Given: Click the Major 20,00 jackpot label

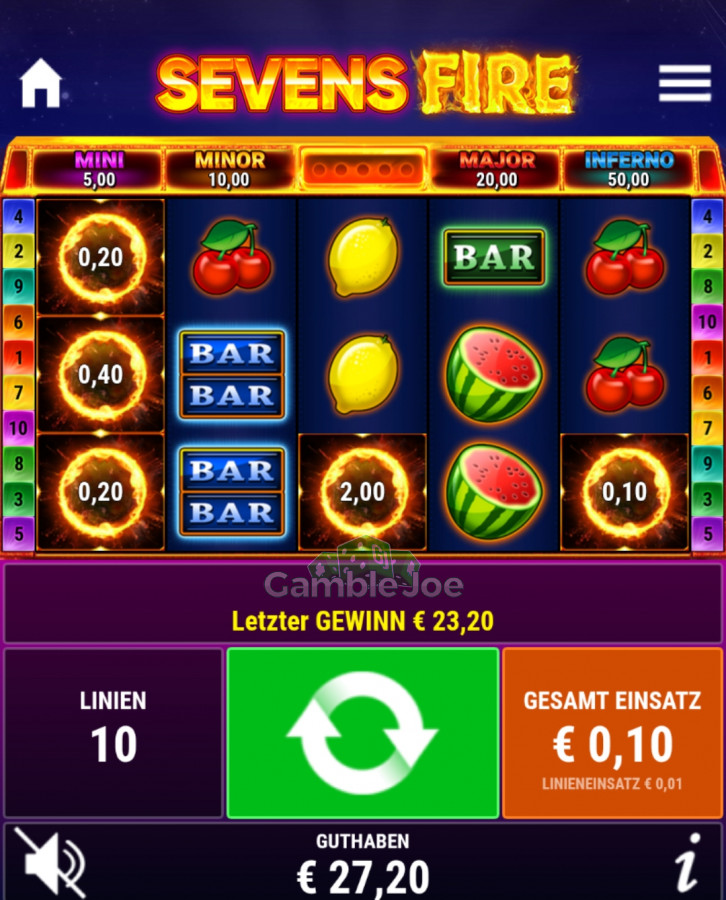Looking at the screenshot, I should click(x=497, y=169).
